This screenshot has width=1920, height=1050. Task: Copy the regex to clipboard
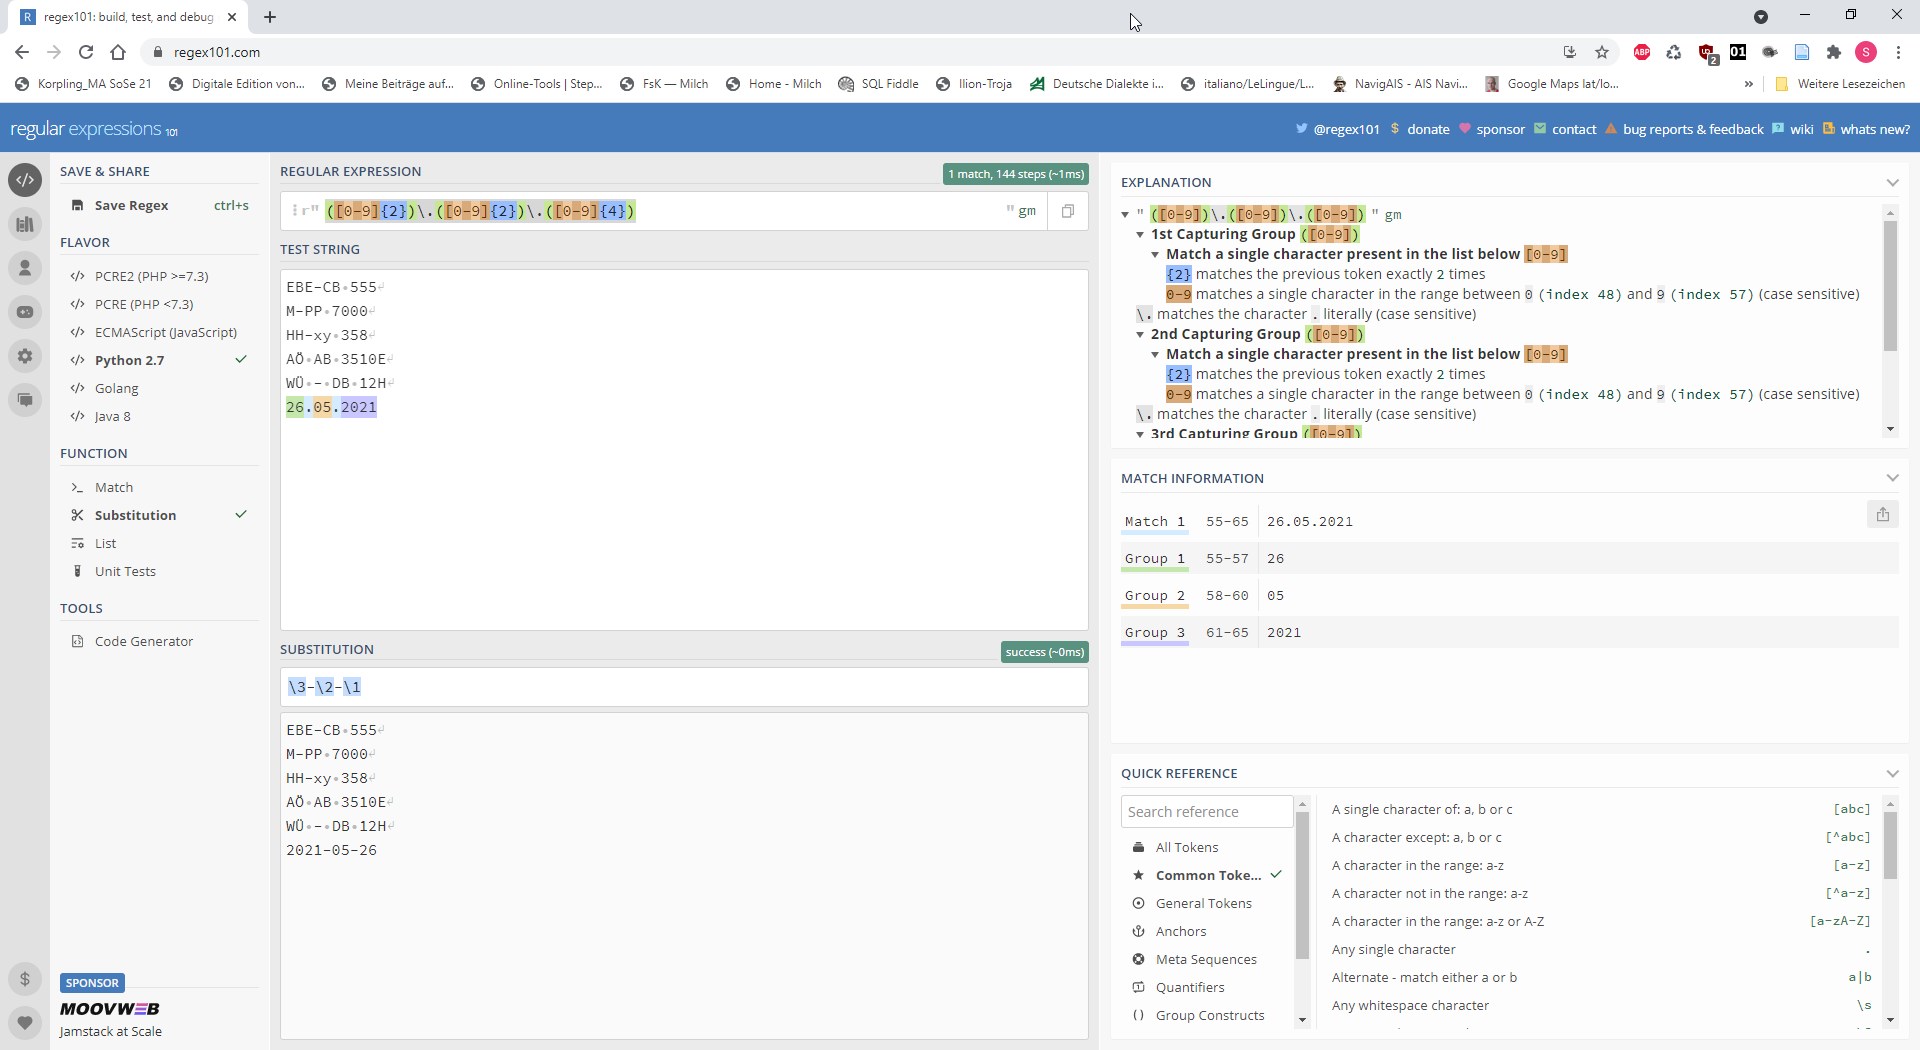point(1068,211)
